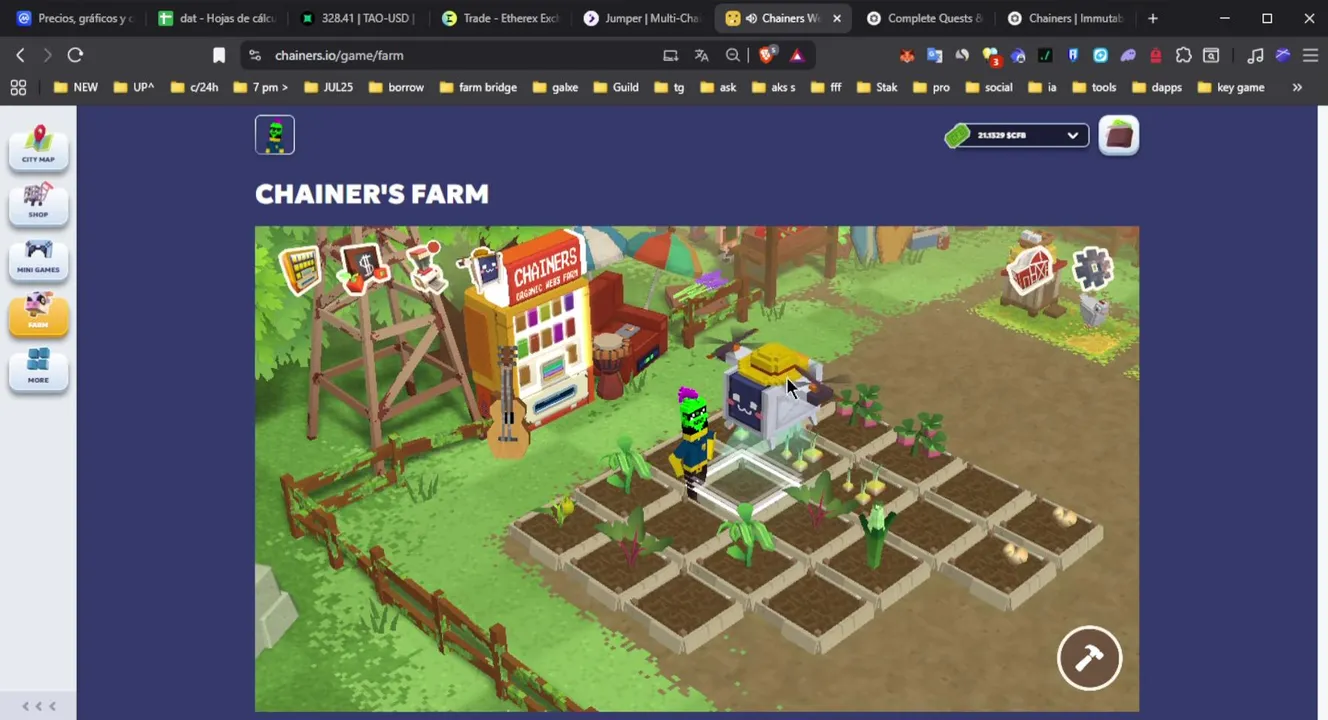Open the music note media control

pyautogui.click(x=1255, y=55)
